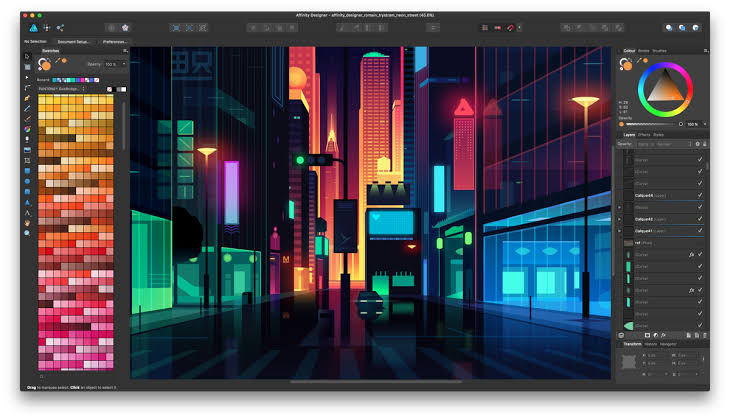Select the Move tool arrow
The image size is (730, 420).
pyautogui.click(x=27, y=56)
